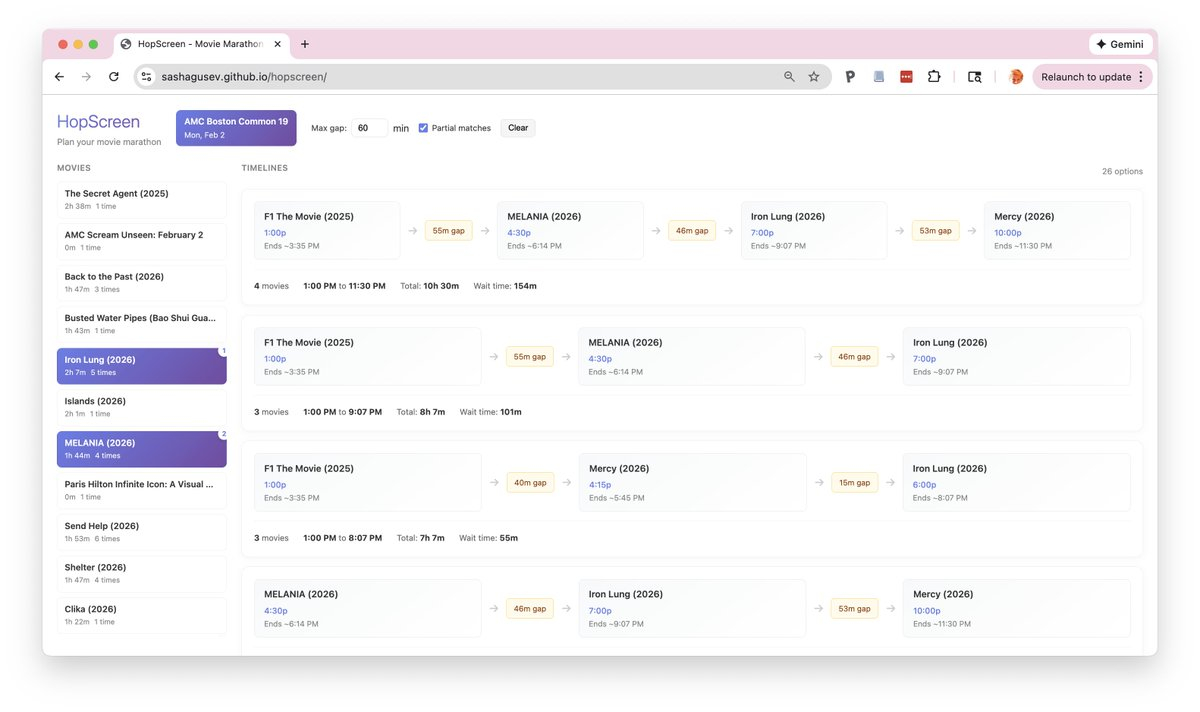Screen dimensions: 1200x712
Task: Click the profile avatar in toolbar
Action: [1016, 77]
